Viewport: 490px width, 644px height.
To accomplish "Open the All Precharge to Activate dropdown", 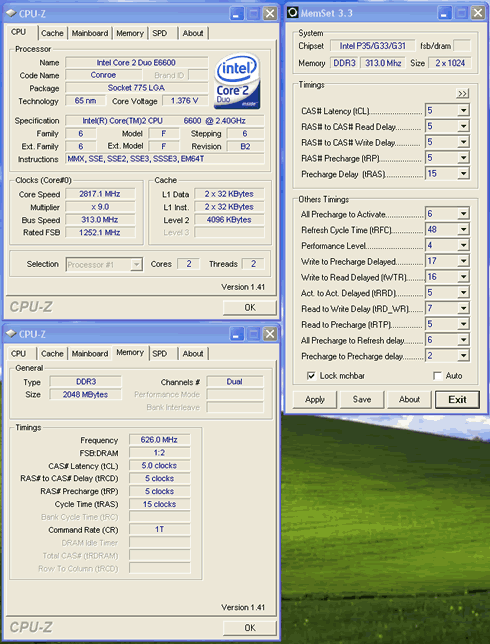I will [x=463, y=214].
